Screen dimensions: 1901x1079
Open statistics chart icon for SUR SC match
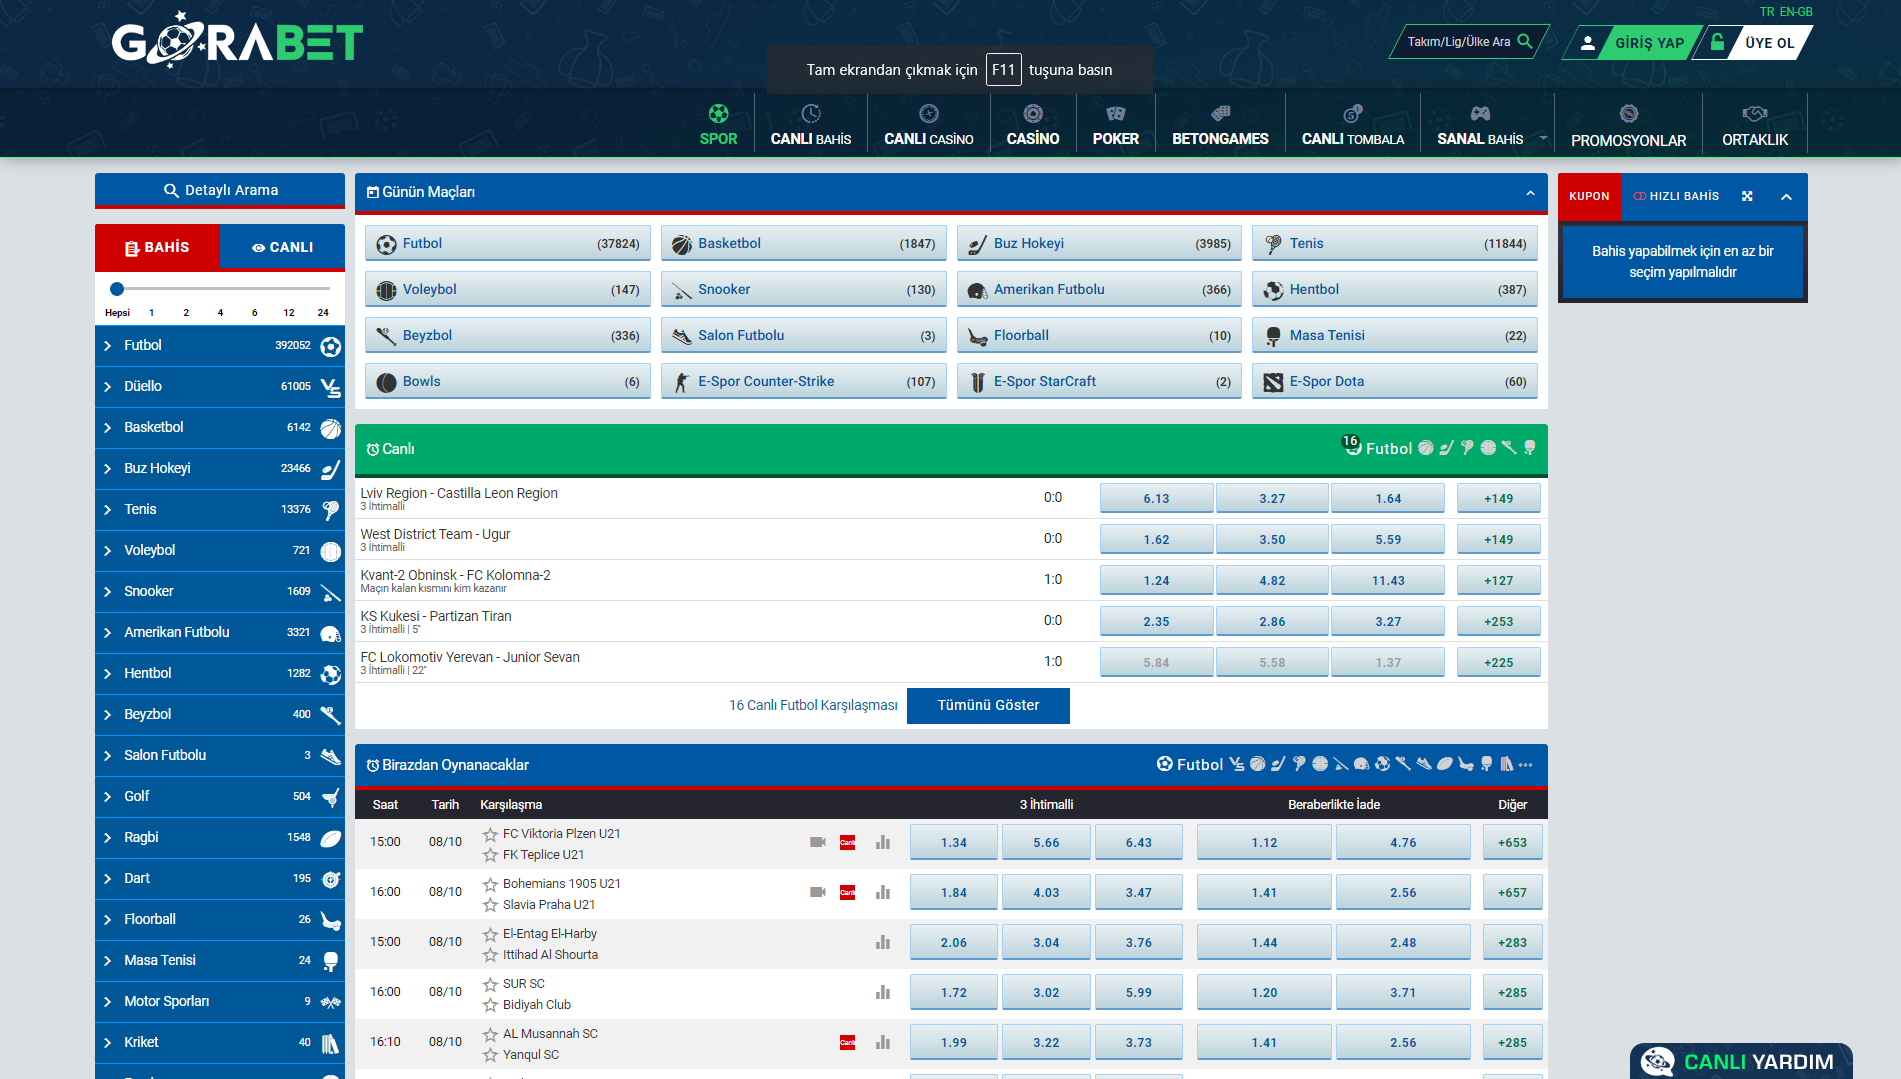pos(882,992)
